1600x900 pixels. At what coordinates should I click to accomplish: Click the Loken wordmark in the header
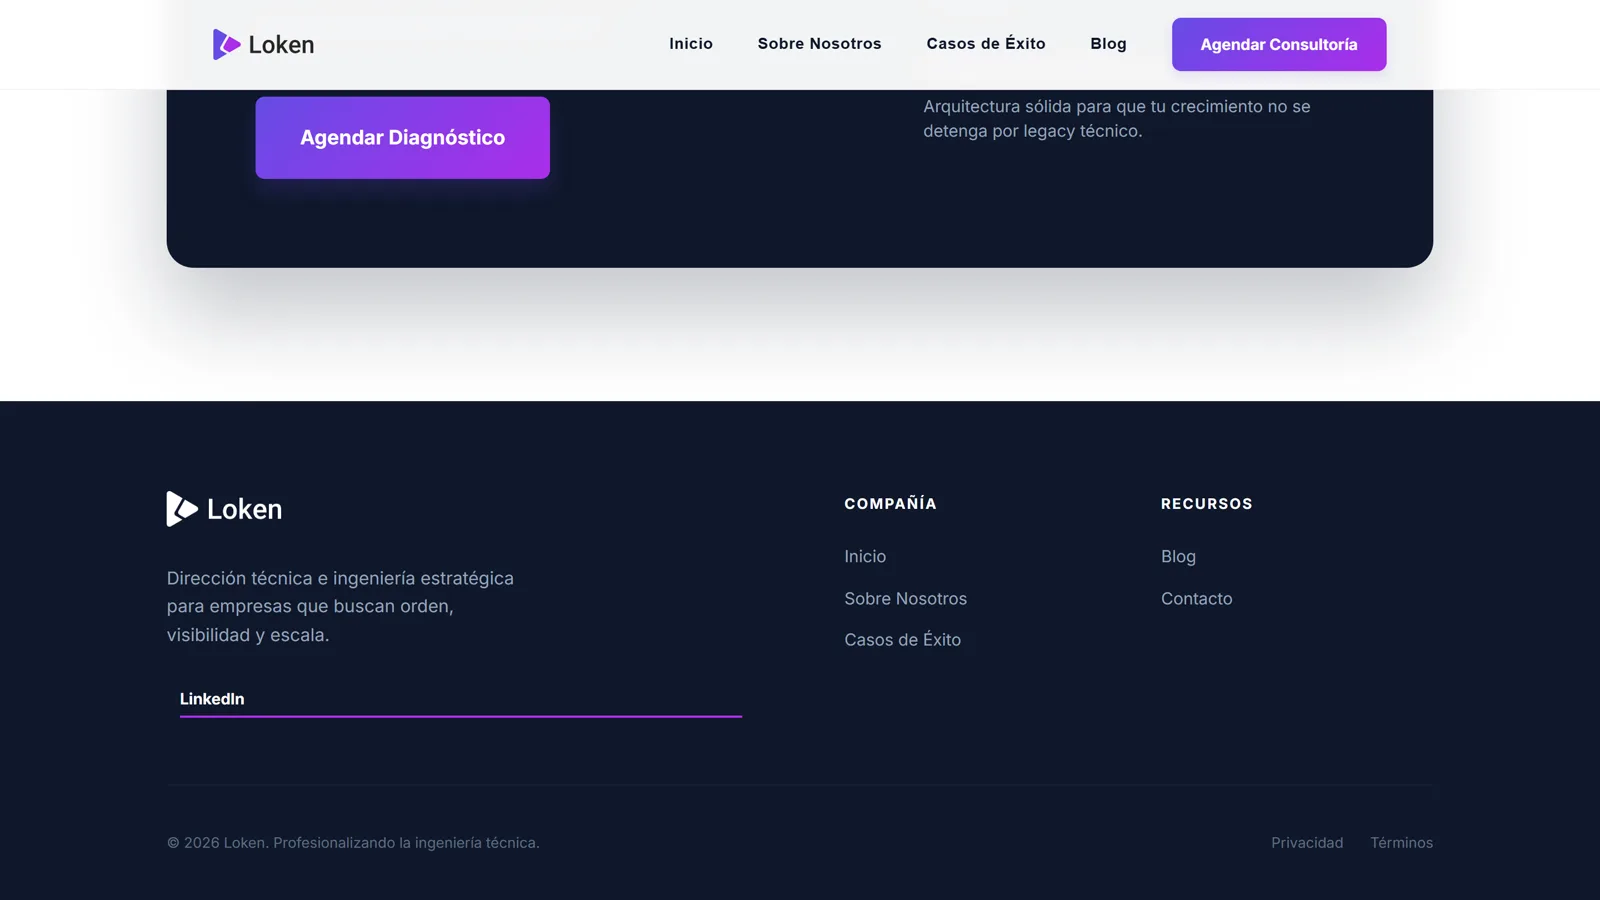tap(281, 45)
